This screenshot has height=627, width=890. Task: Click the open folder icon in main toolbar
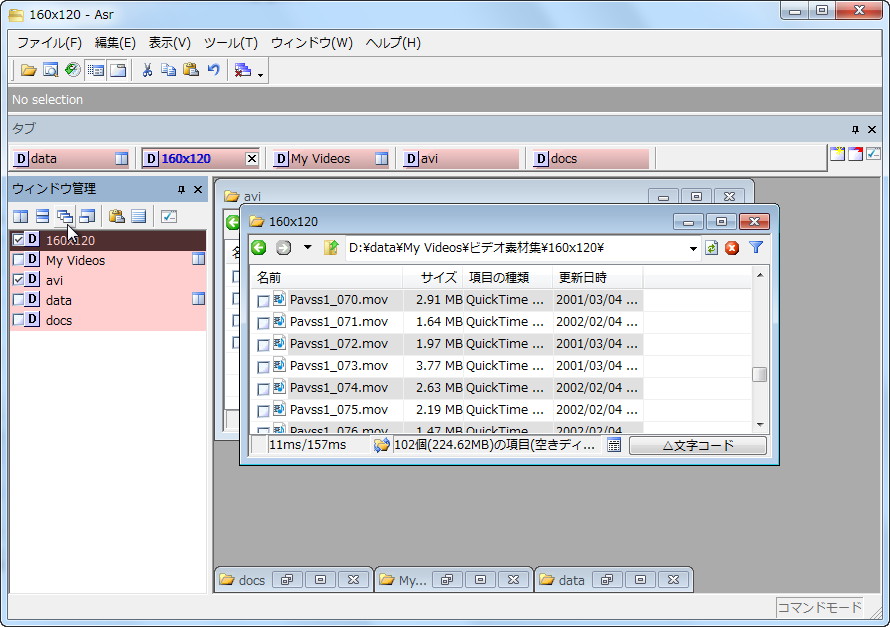coord(28,70)
